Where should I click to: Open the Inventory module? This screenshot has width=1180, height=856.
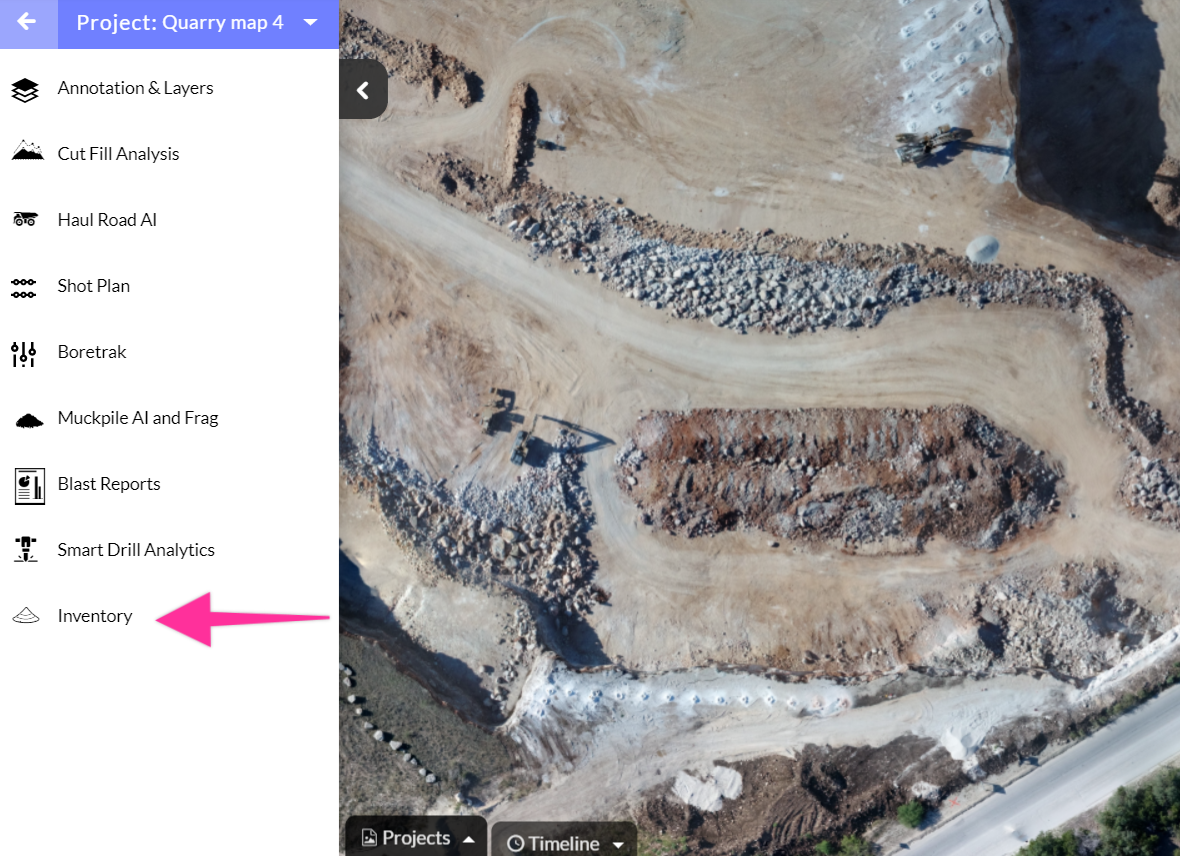pyautogui.click(x=95, y=616)
